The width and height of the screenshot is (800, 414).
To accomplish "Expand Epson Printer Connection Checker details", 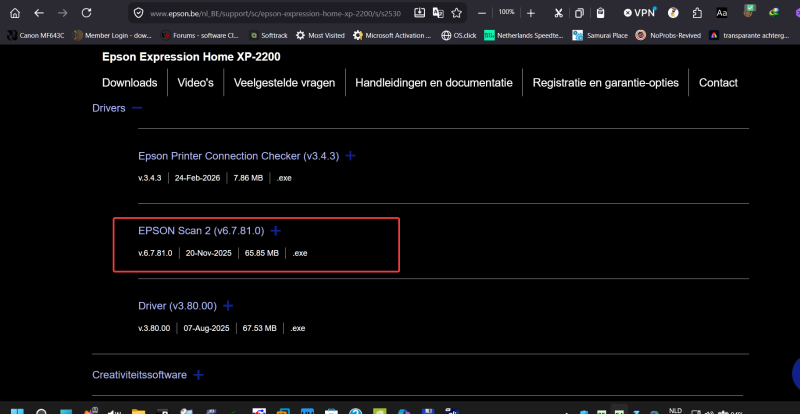I will [351, 156].
